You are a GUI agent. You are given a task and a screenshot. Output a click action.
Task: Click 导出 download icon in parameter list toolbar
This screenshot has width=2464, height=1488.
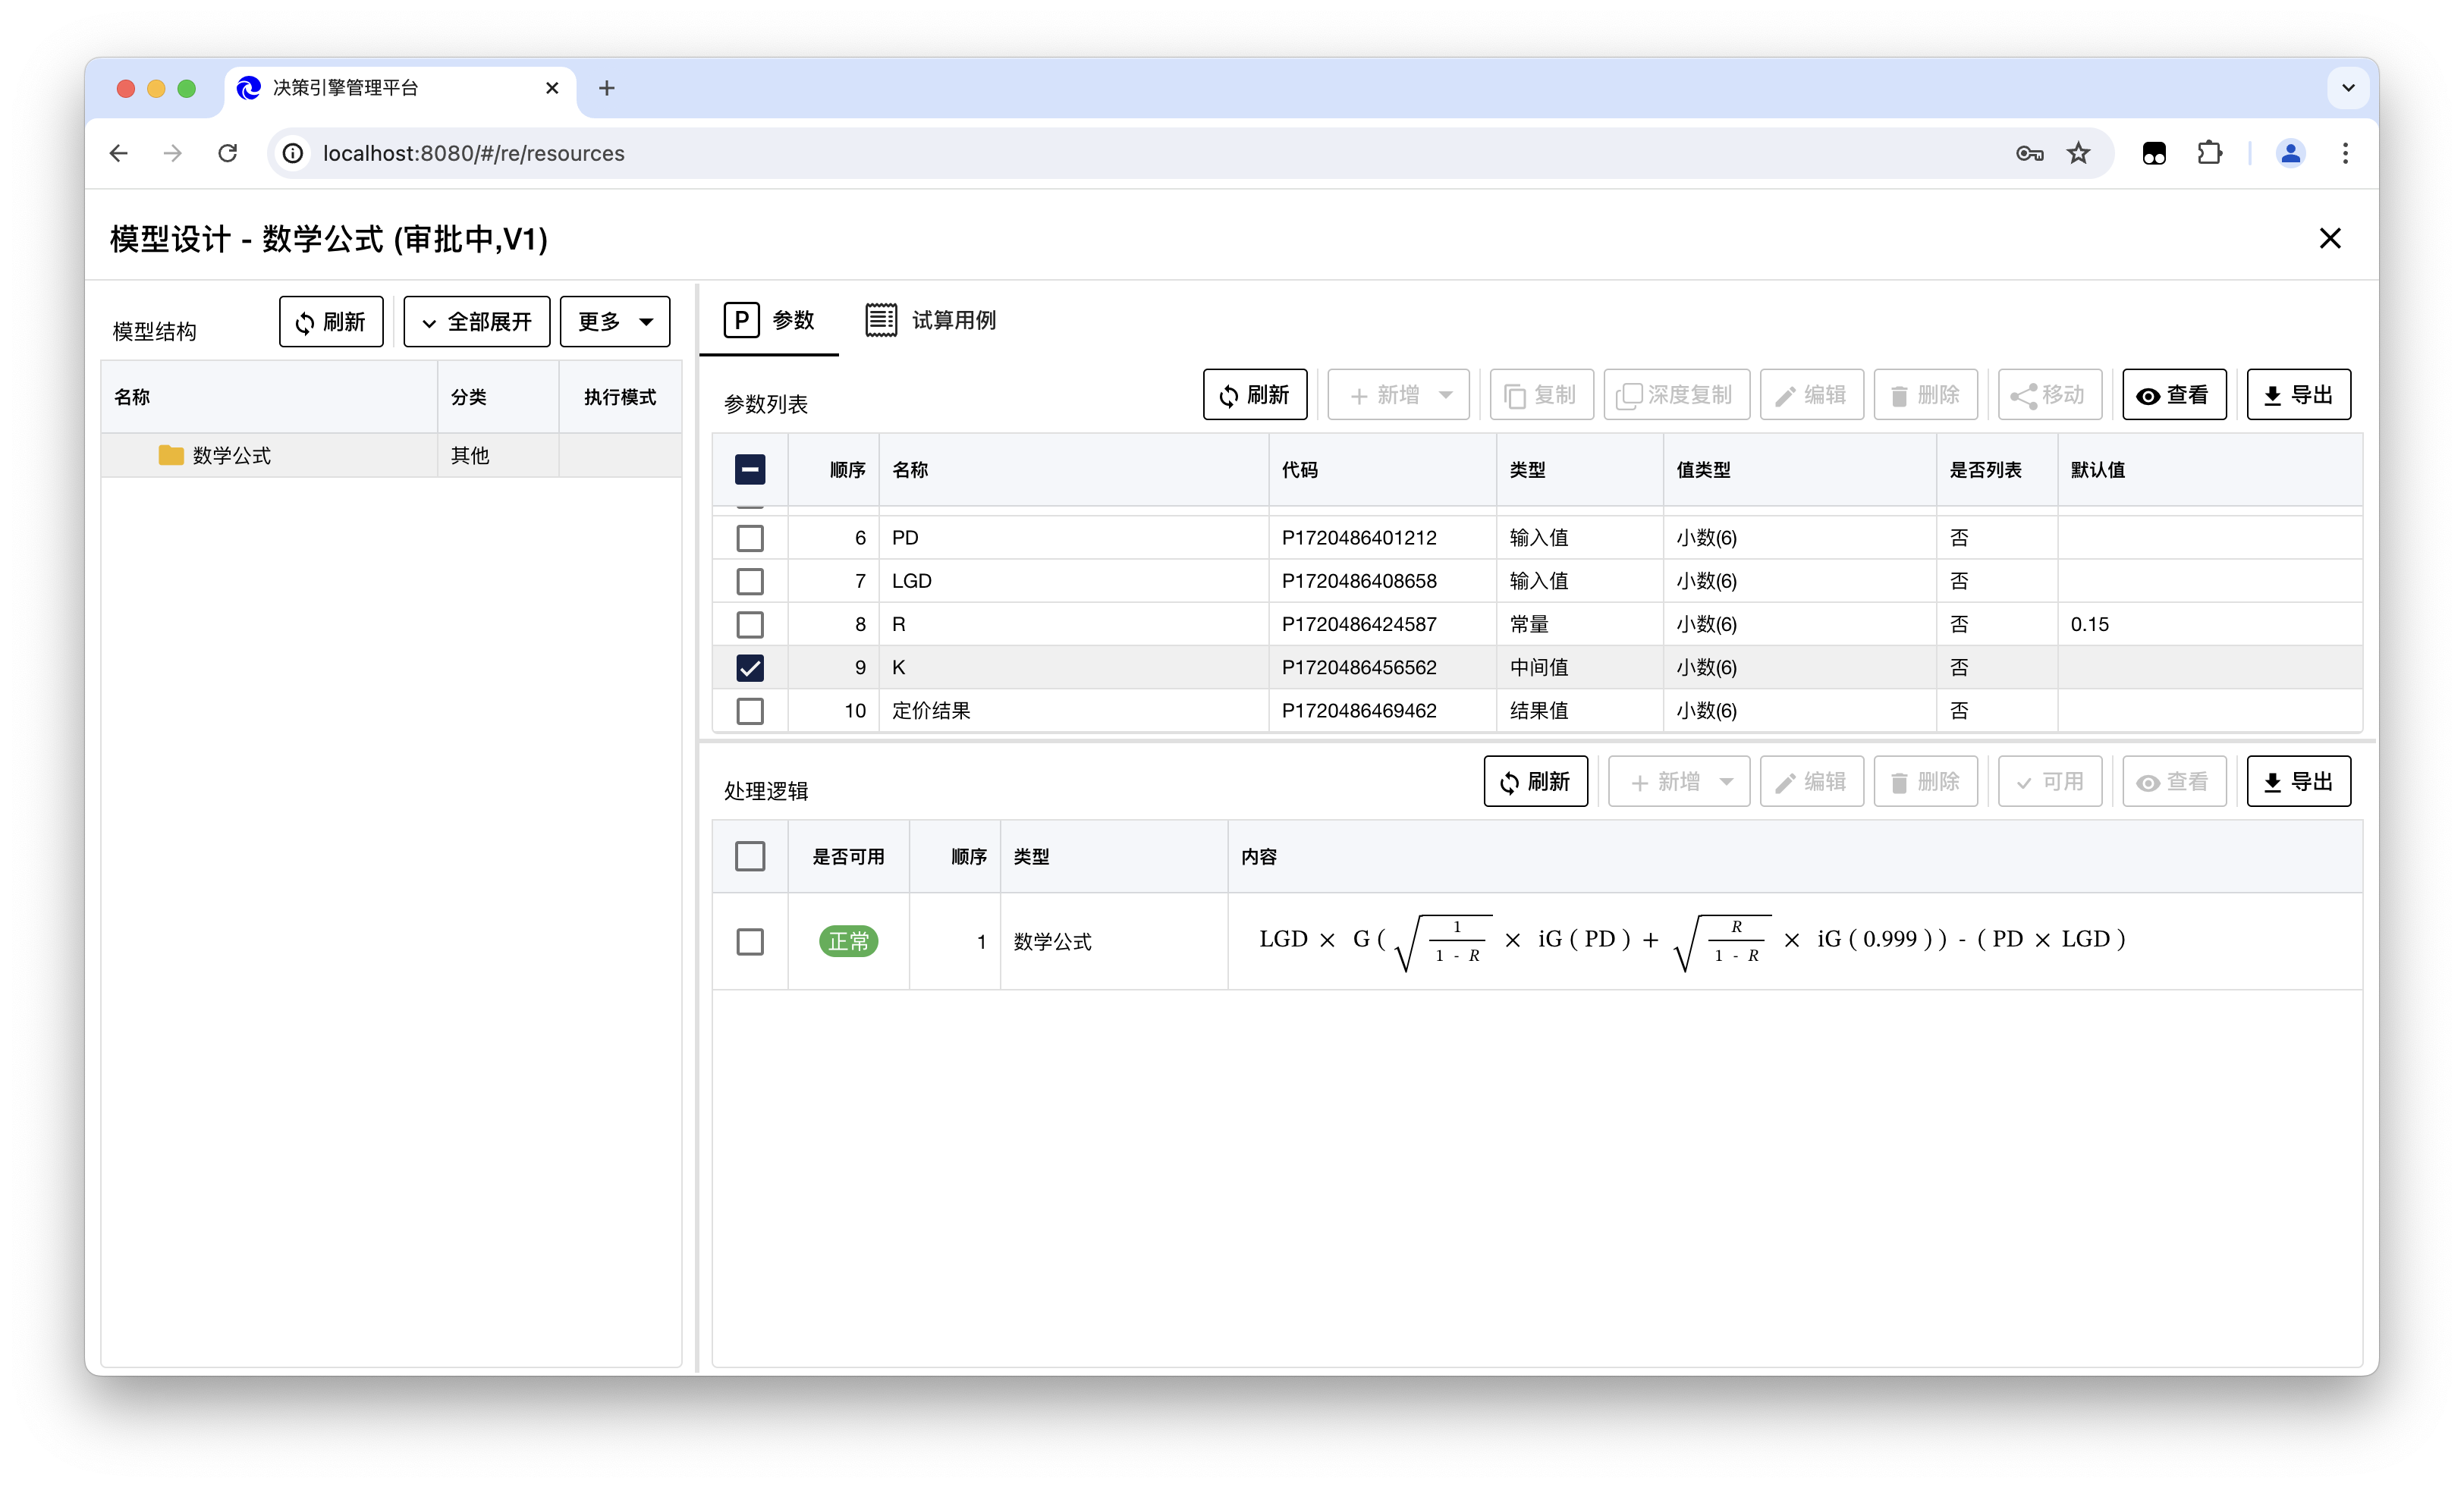click(2272, 396)
